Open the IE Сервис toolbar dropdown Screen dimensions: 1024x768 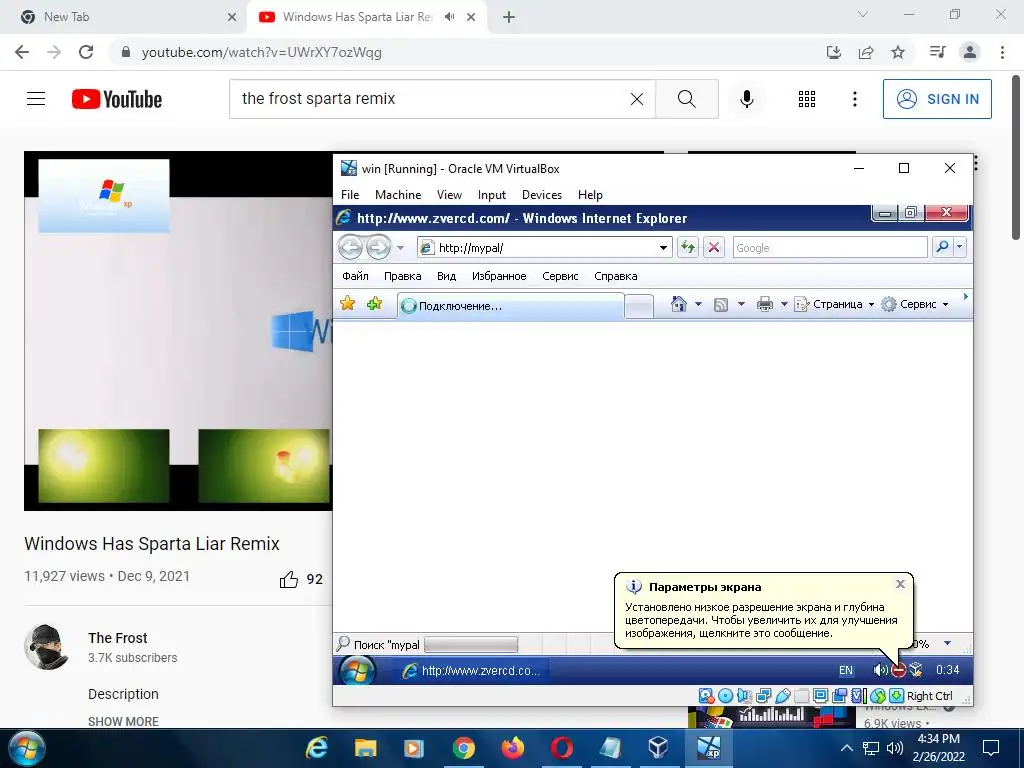click(914, 304)
